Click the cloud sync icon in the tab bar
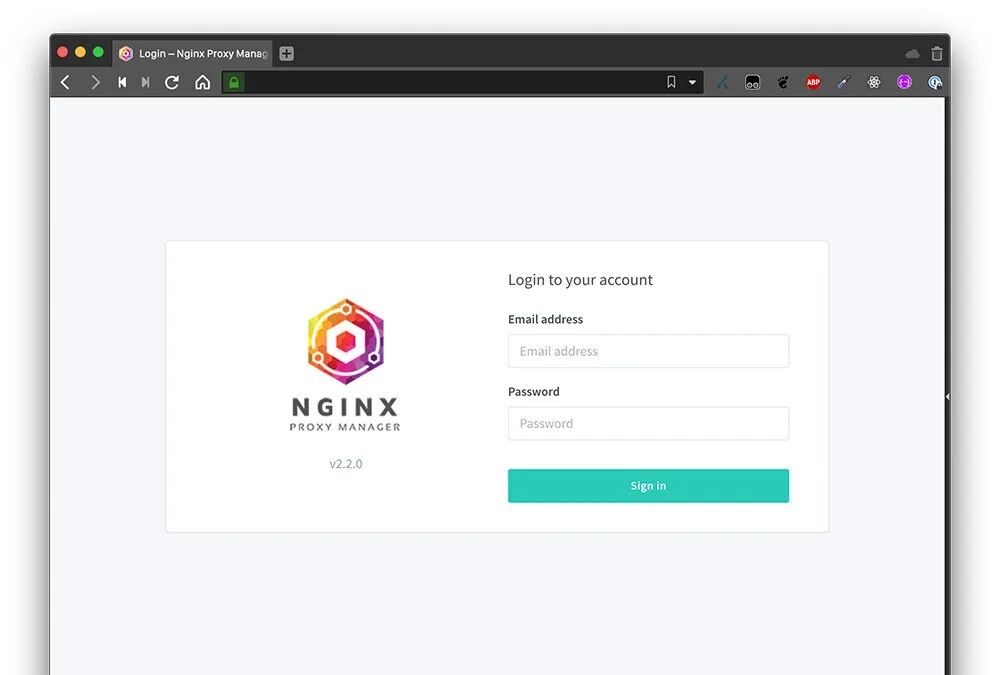This screenshot has height=675, width=1000. point(912,54)
